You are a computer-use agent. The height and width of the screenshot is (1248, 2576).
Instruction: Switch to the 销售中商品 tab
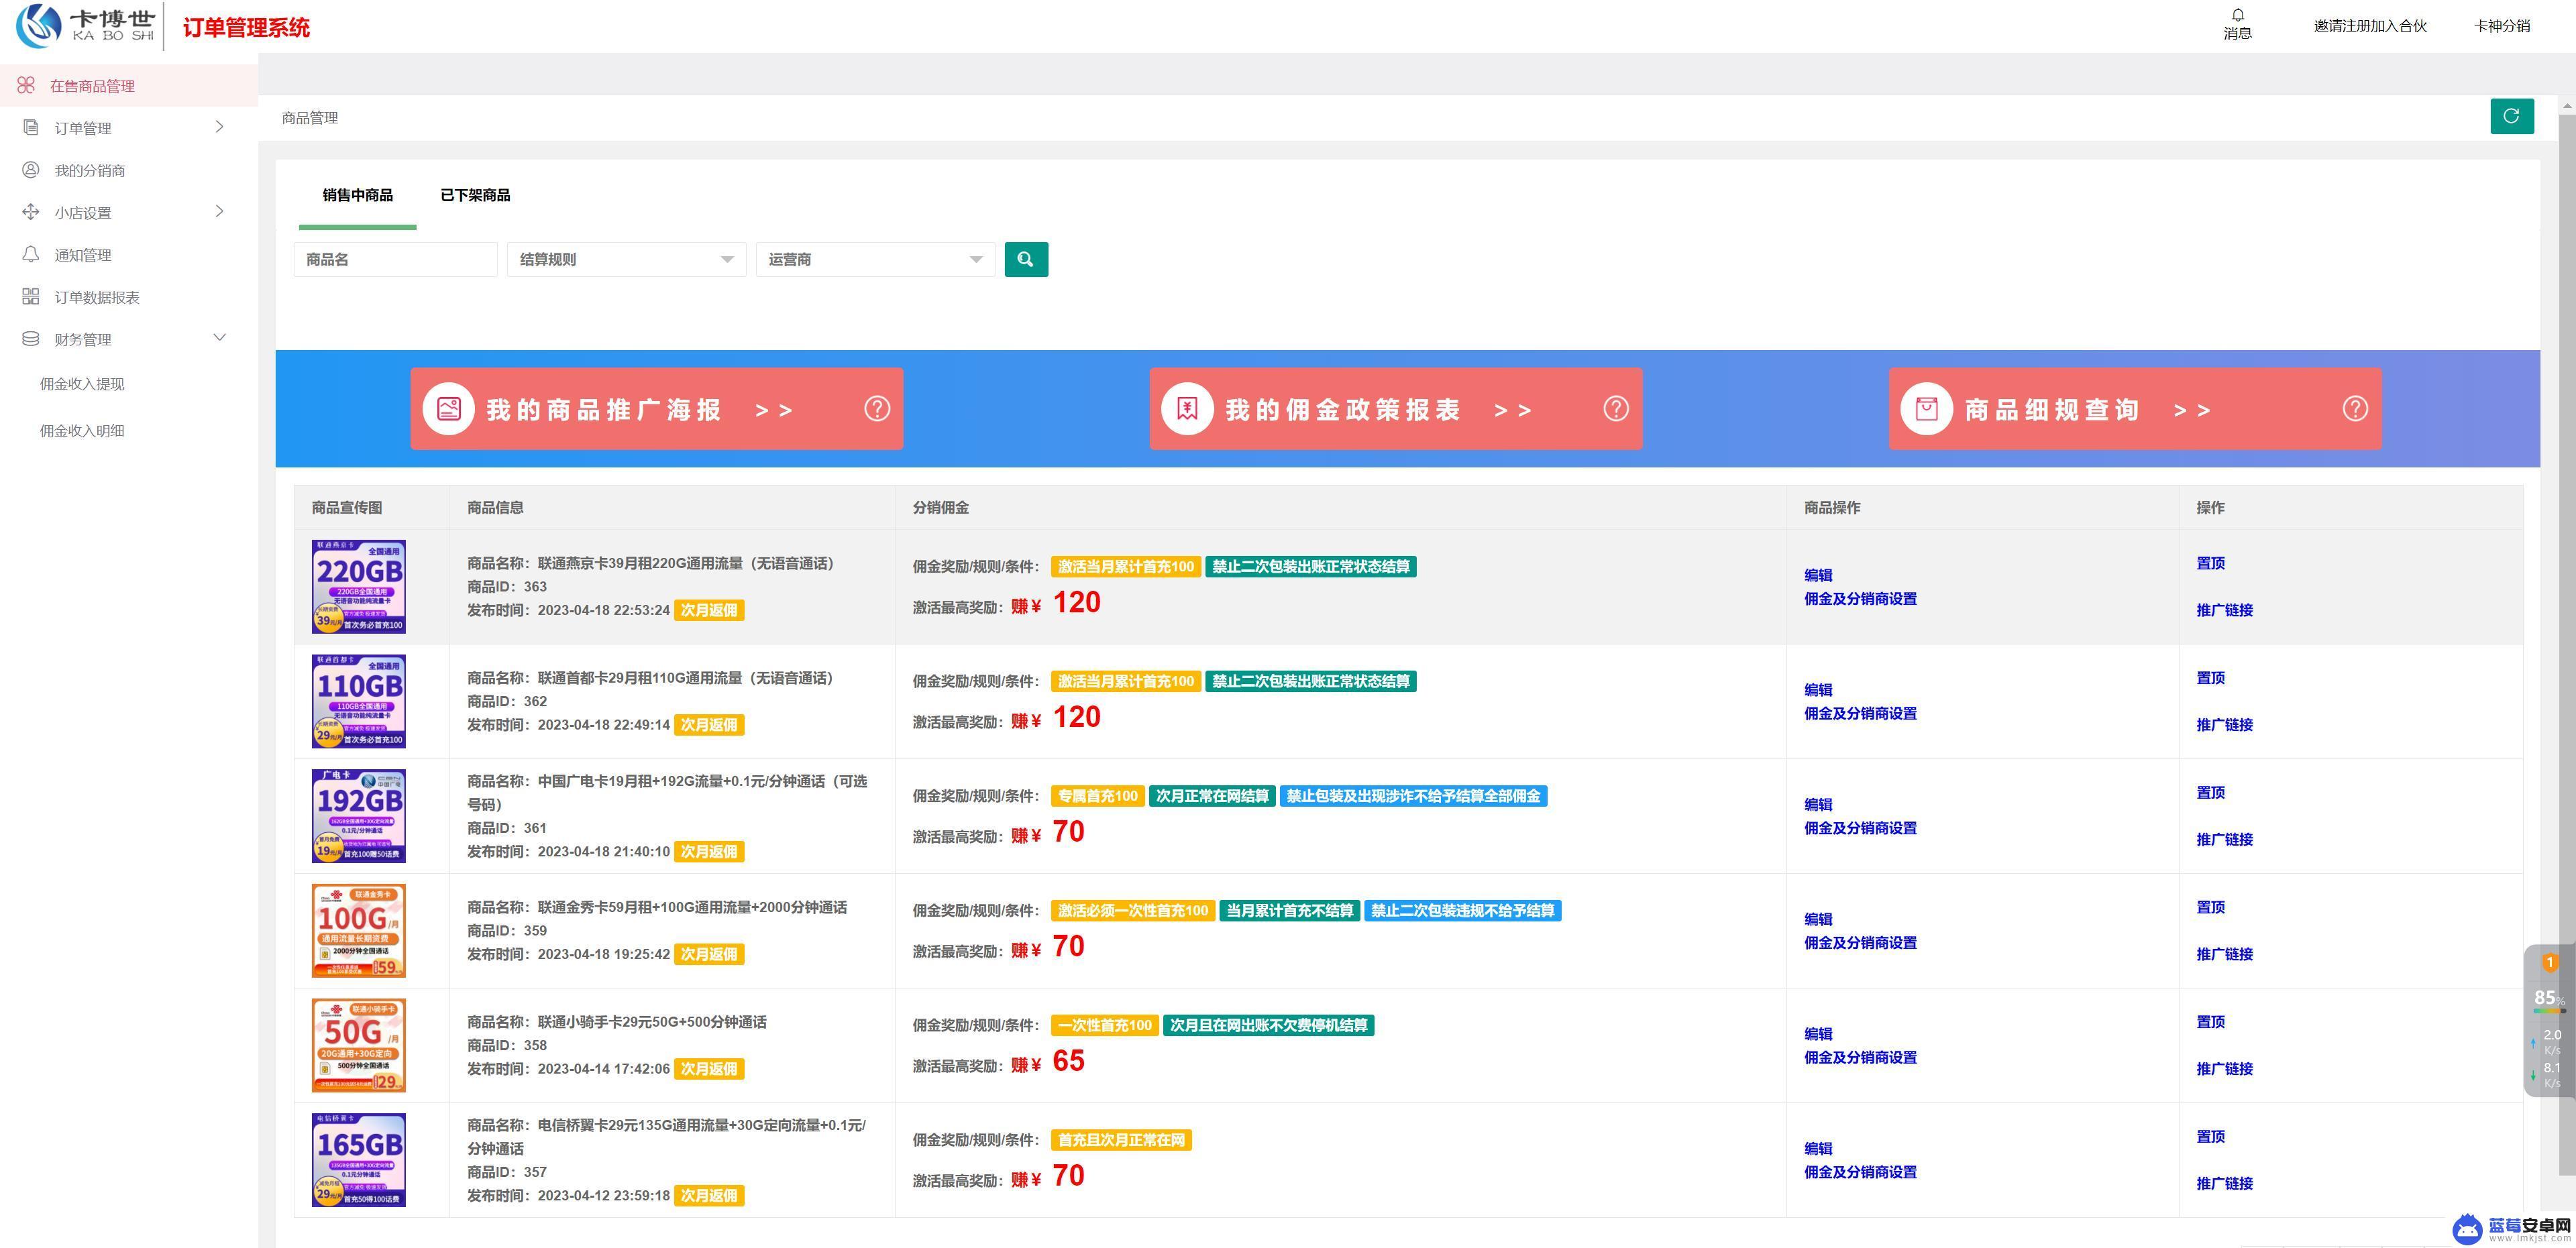click(358, 195)
